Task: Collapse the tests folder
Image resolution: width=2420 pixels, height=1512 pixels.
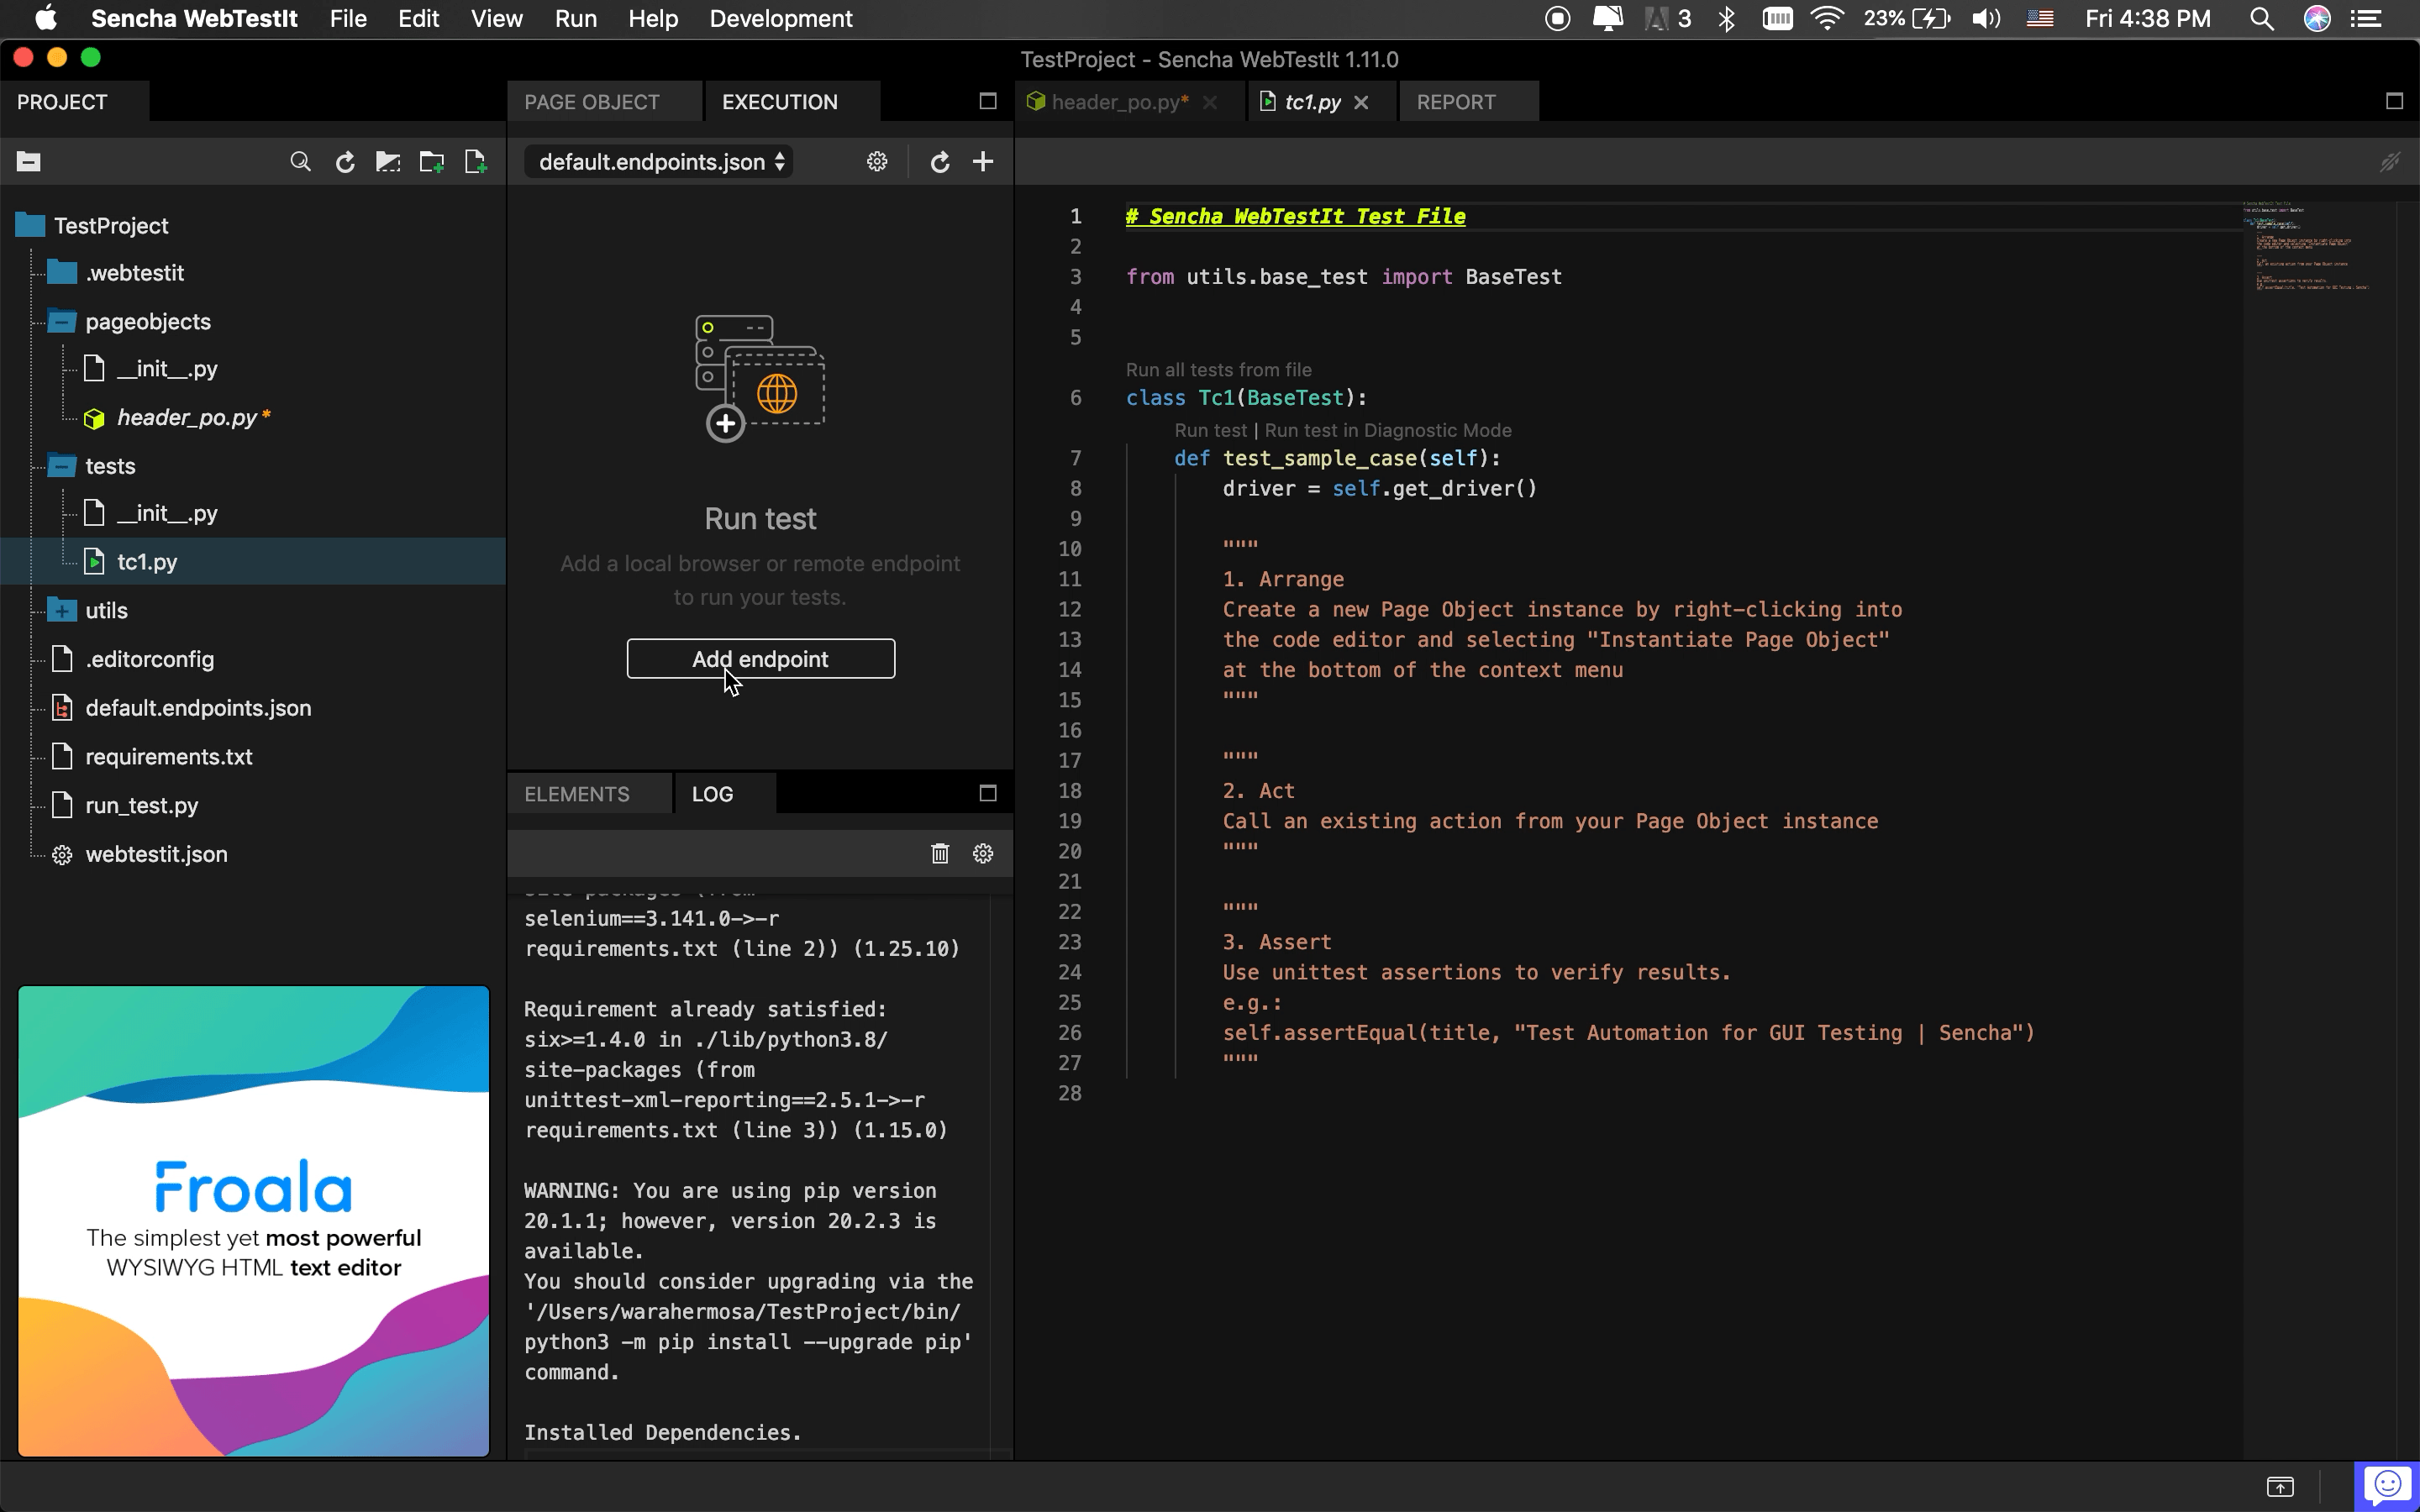Action: 62,466
